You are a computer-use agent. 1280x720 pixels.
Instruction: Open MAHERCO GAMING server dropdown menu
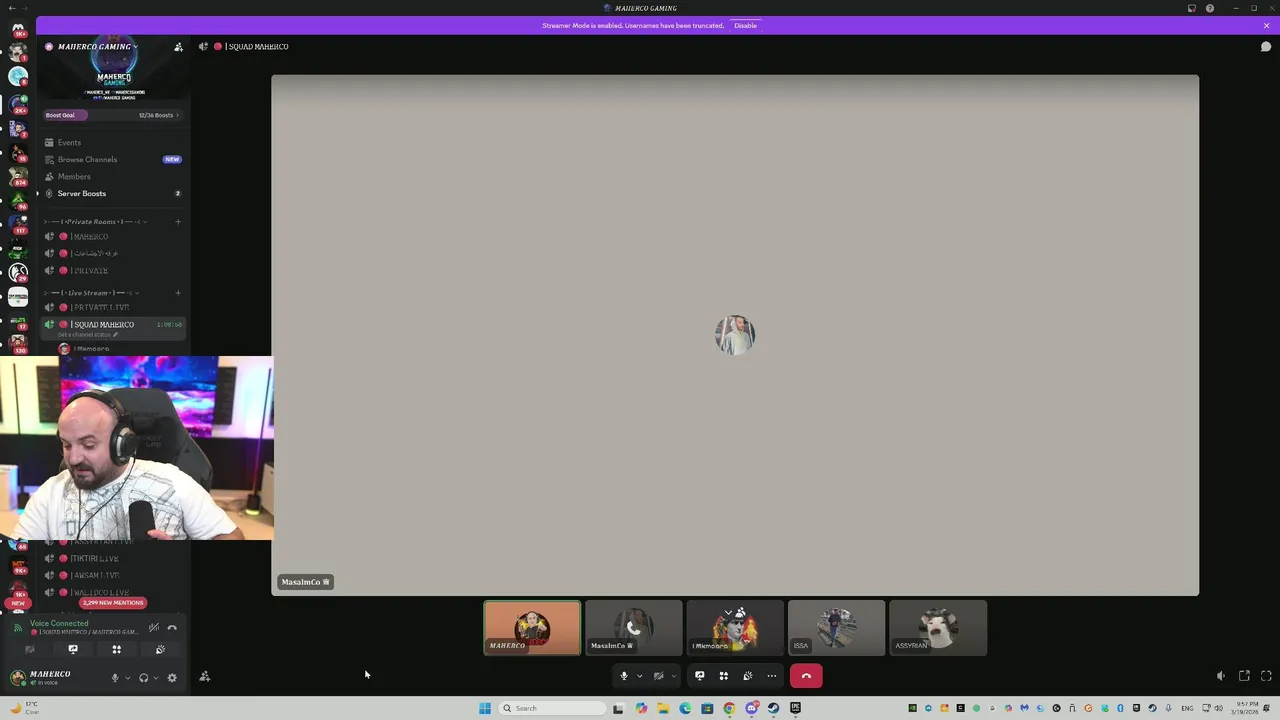pyautogui.click(x=97, y=47)
